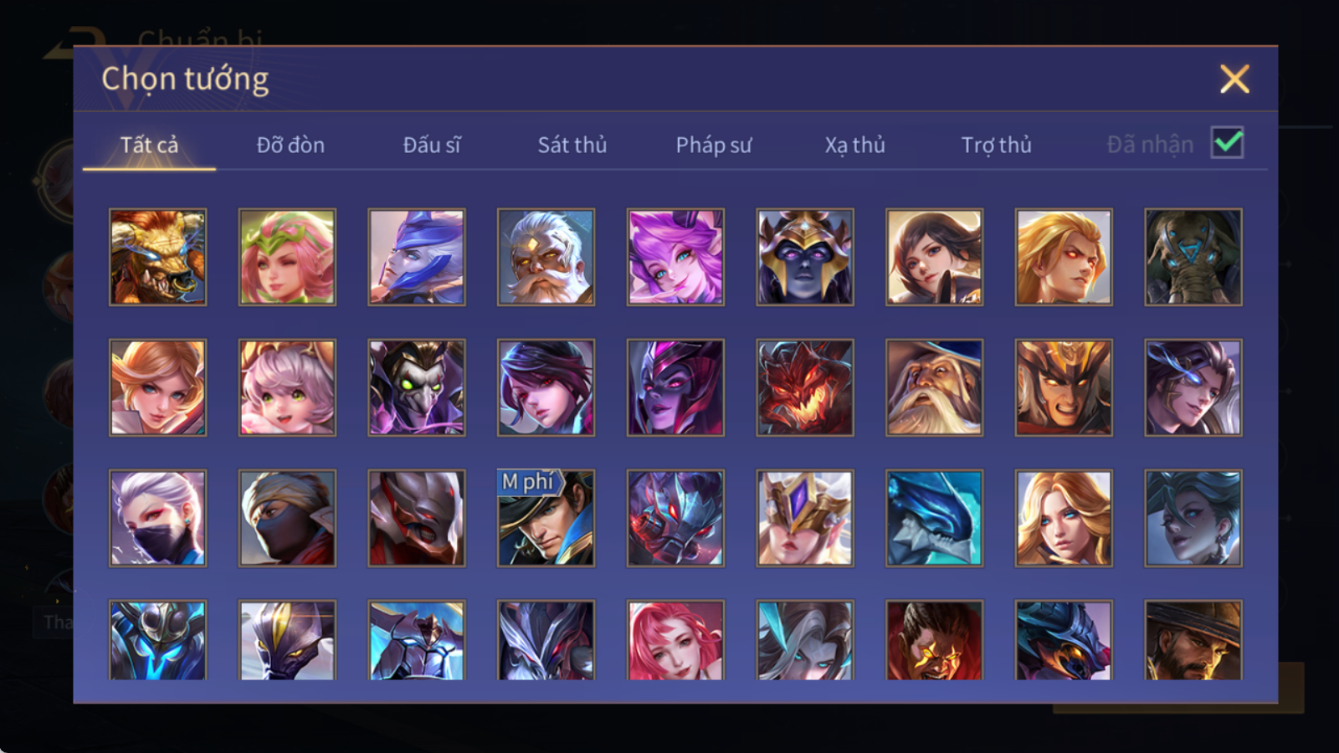Show the 'Trợ thủ' support heroes tab
Viewport: 1339px width, 753px height.
996,145
